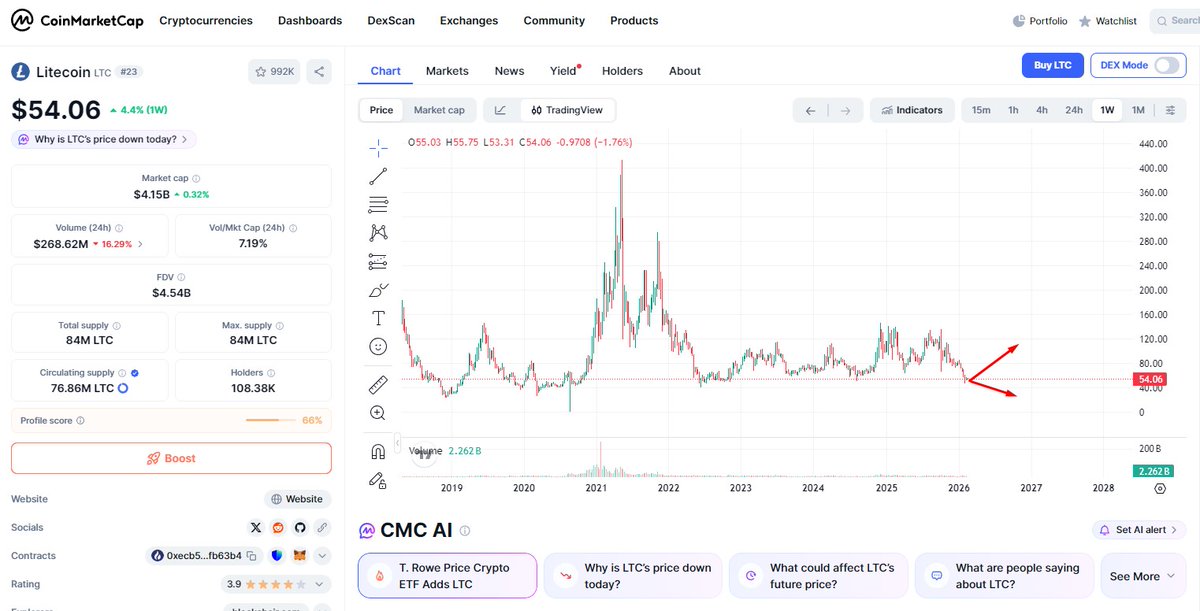Select the Fibonacci retracement tool

coord(378,205)
